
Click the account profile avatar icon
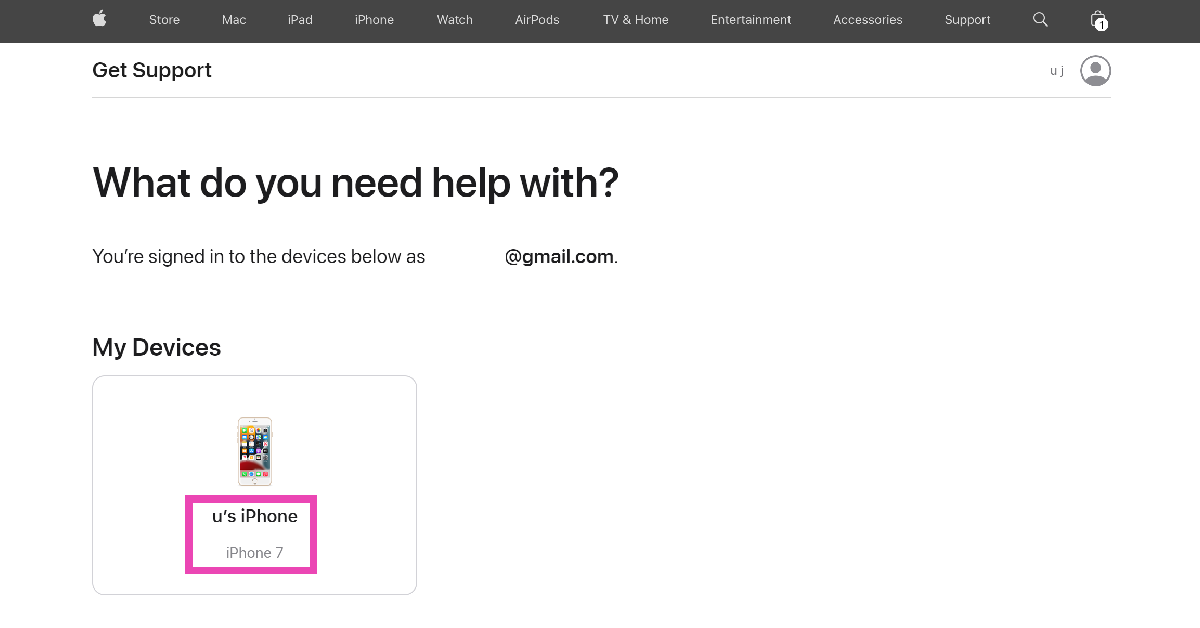[x=1096, y=71]
